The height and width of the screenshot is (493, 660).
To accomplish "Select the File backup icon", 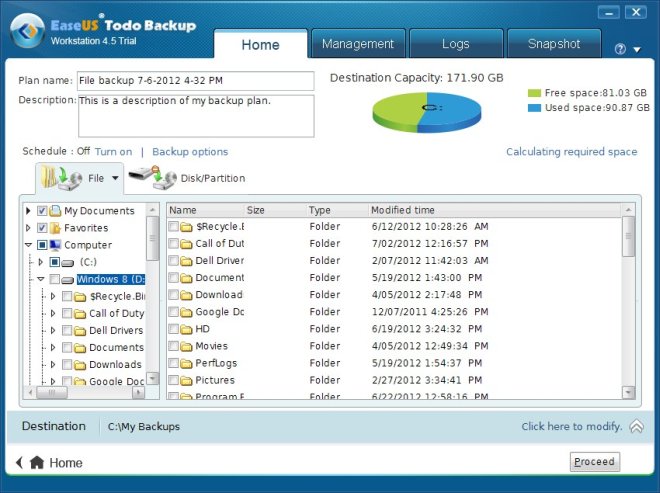I will tap(61, 177).
